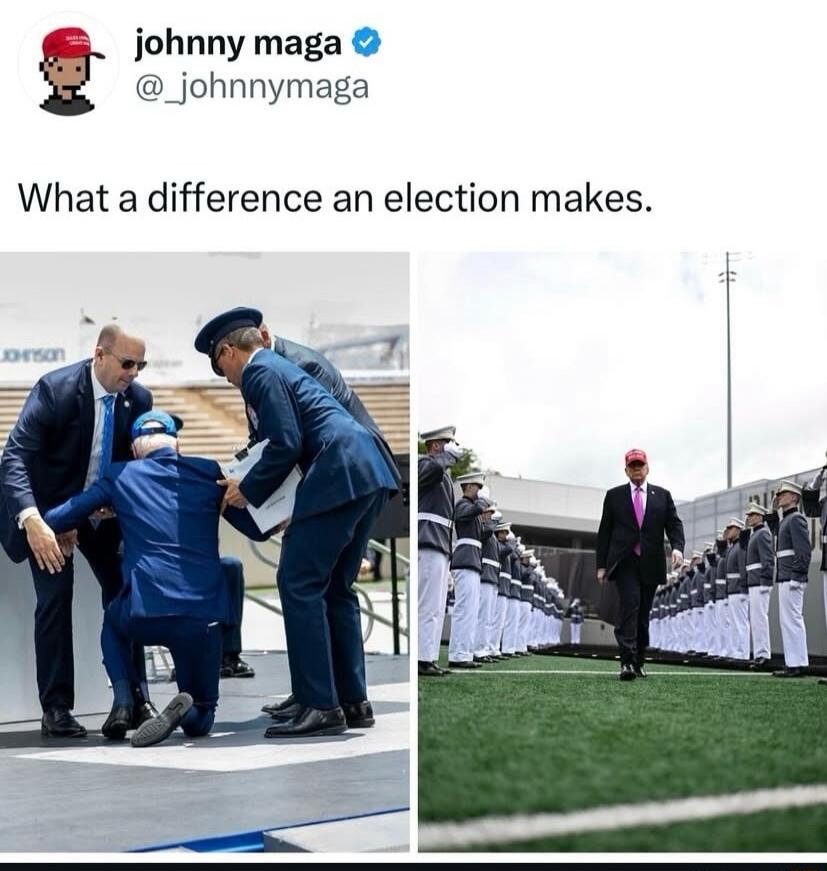The height and width of the screenshot is (871, 827).
Task: Click the red cap in the right photo
Action: click(635, 457)
